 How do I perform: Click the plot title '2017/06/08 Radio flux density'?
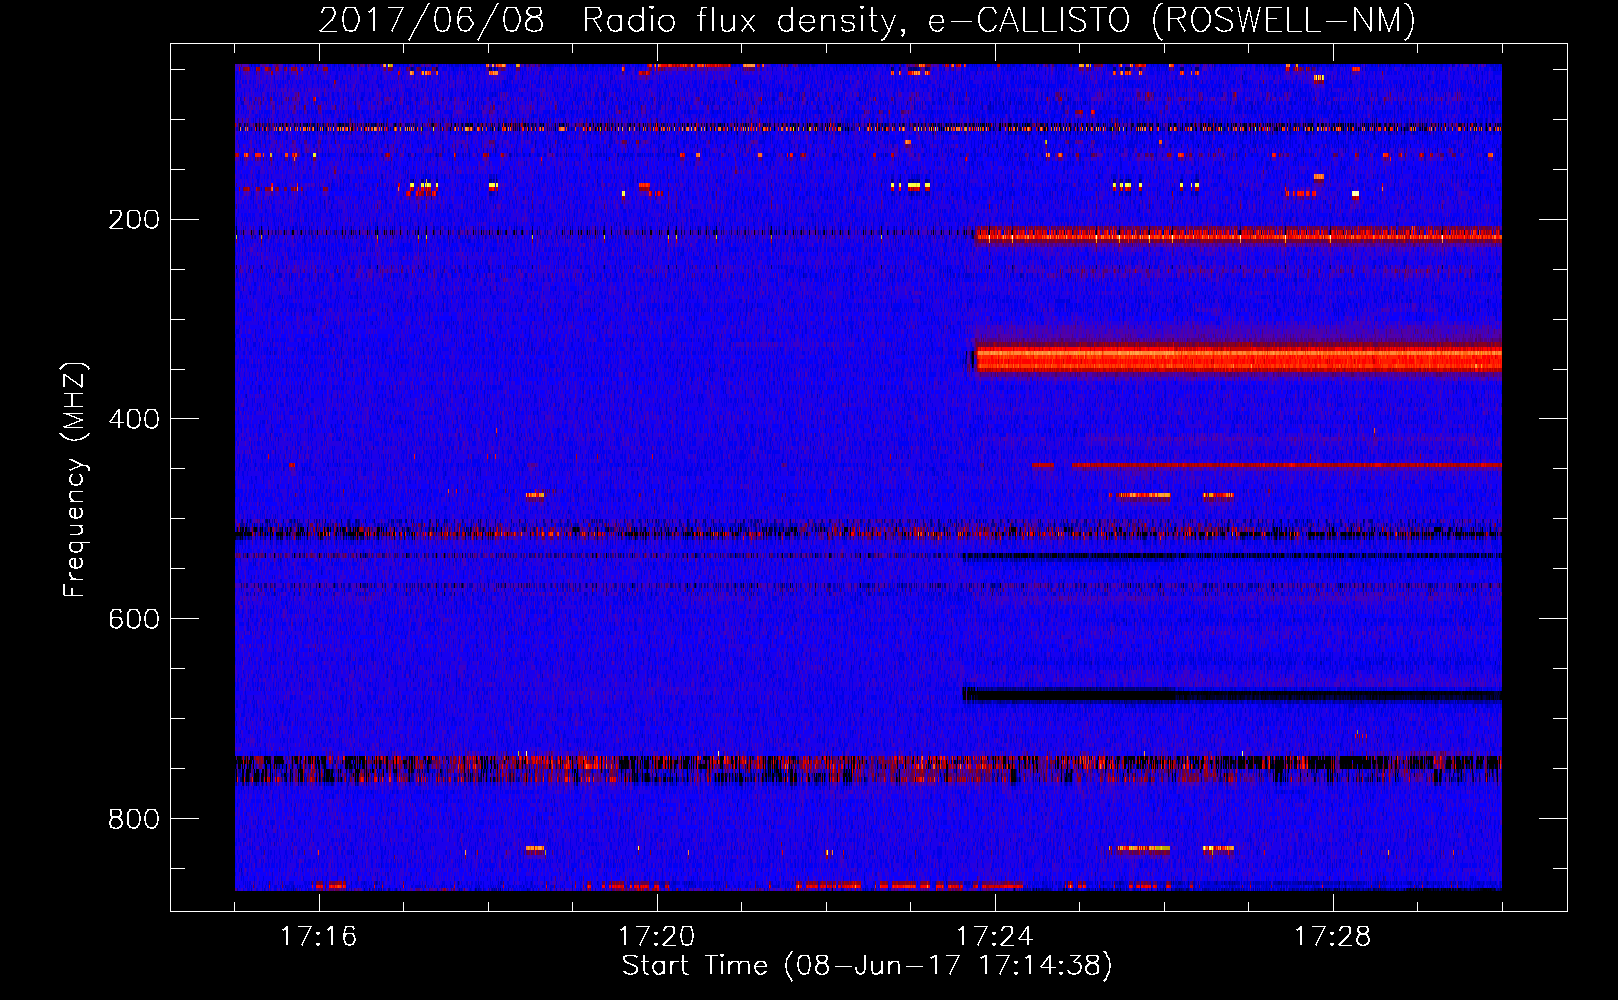867,20
